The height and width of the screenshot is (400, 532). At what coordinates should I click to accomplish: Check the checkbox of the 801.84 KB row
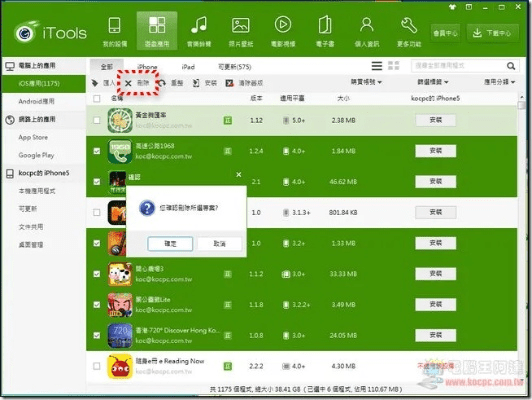click(x=97, y=212)
